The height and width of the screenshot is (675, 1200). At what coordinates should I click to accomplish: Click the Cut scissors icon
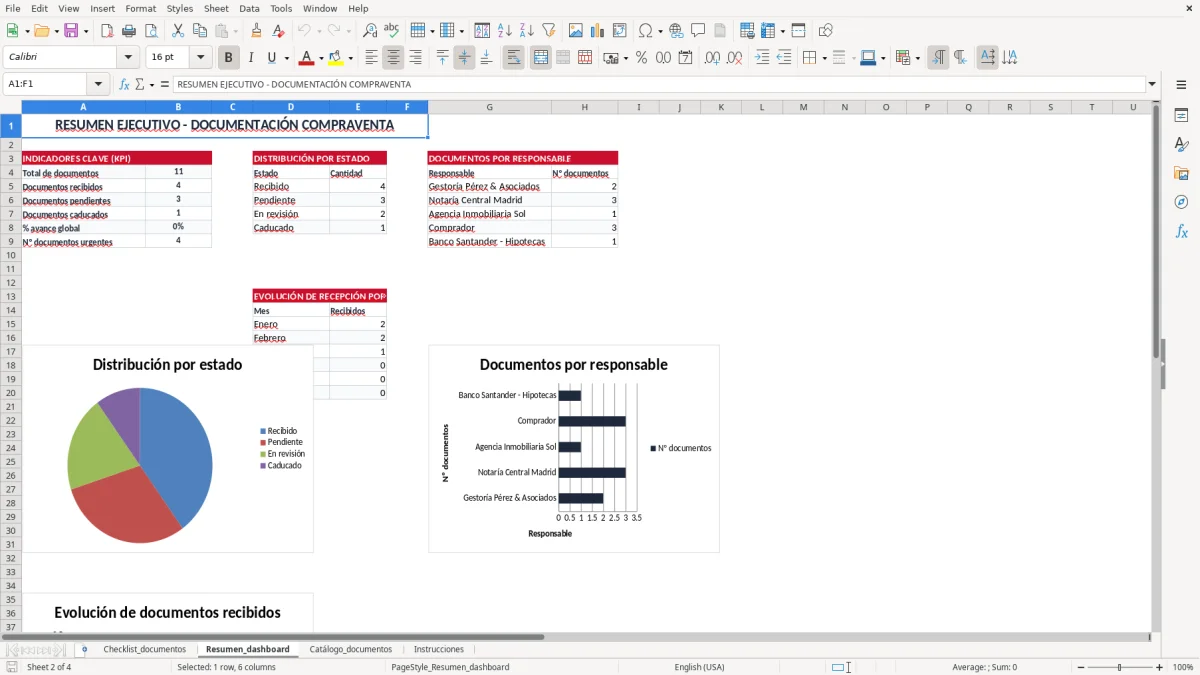[178, 31]
